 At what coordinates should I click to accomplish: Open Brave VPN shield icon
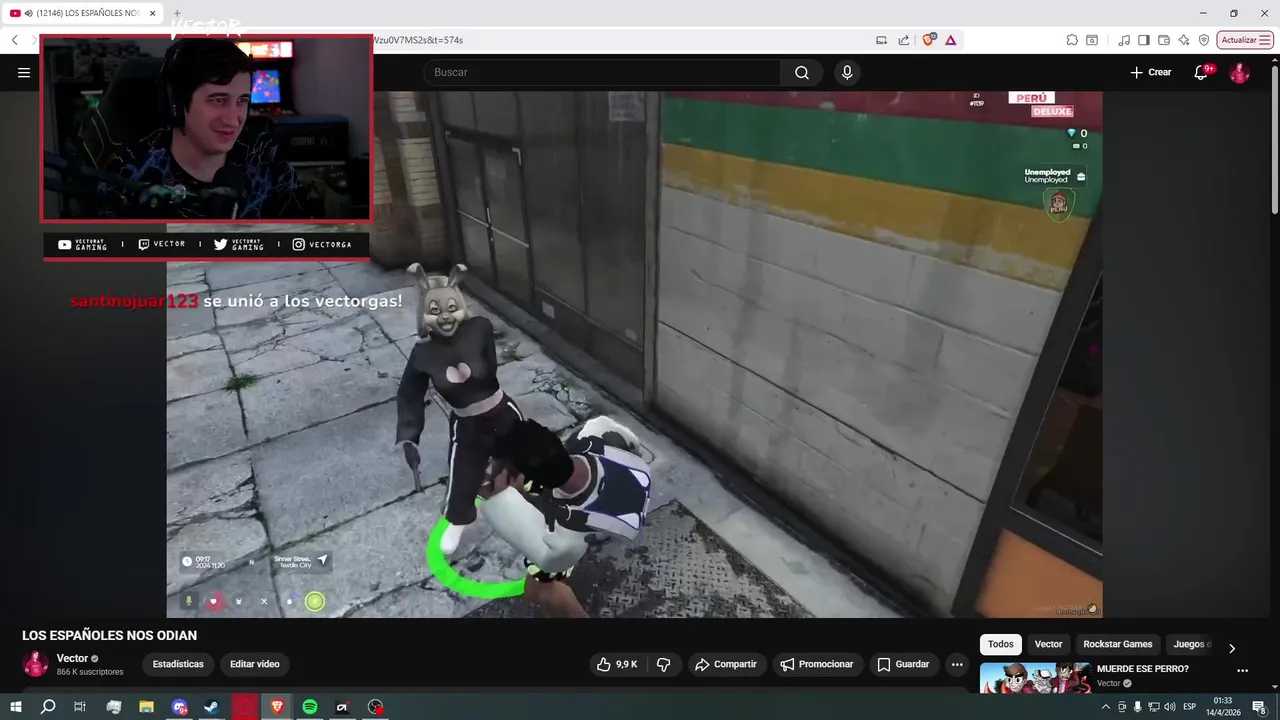click(x=1204, y=40)
